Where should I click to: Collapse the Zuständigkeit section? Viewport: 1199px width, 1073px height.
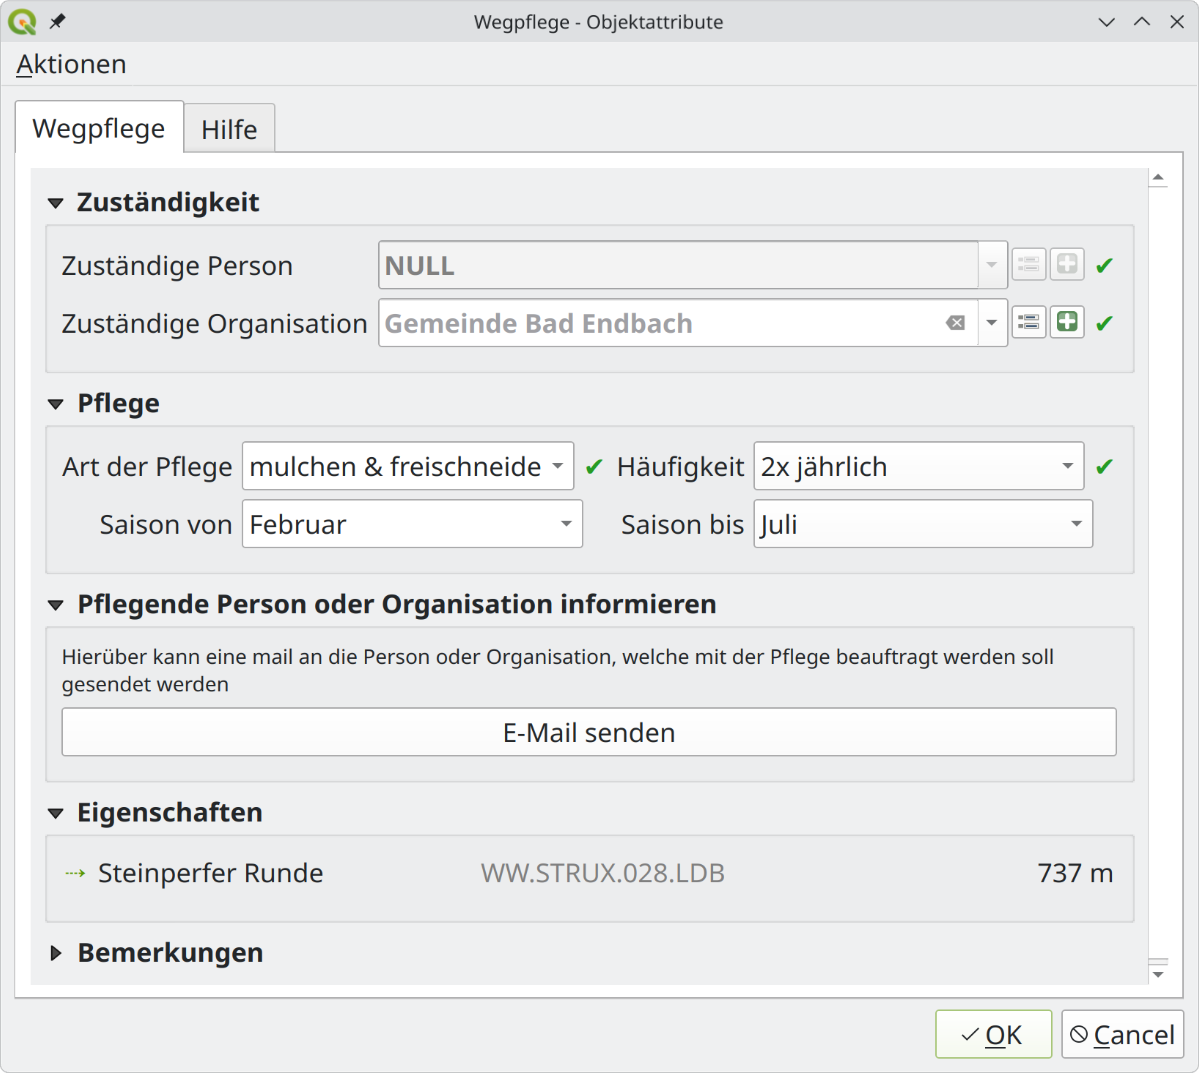(x=55, y=203)
